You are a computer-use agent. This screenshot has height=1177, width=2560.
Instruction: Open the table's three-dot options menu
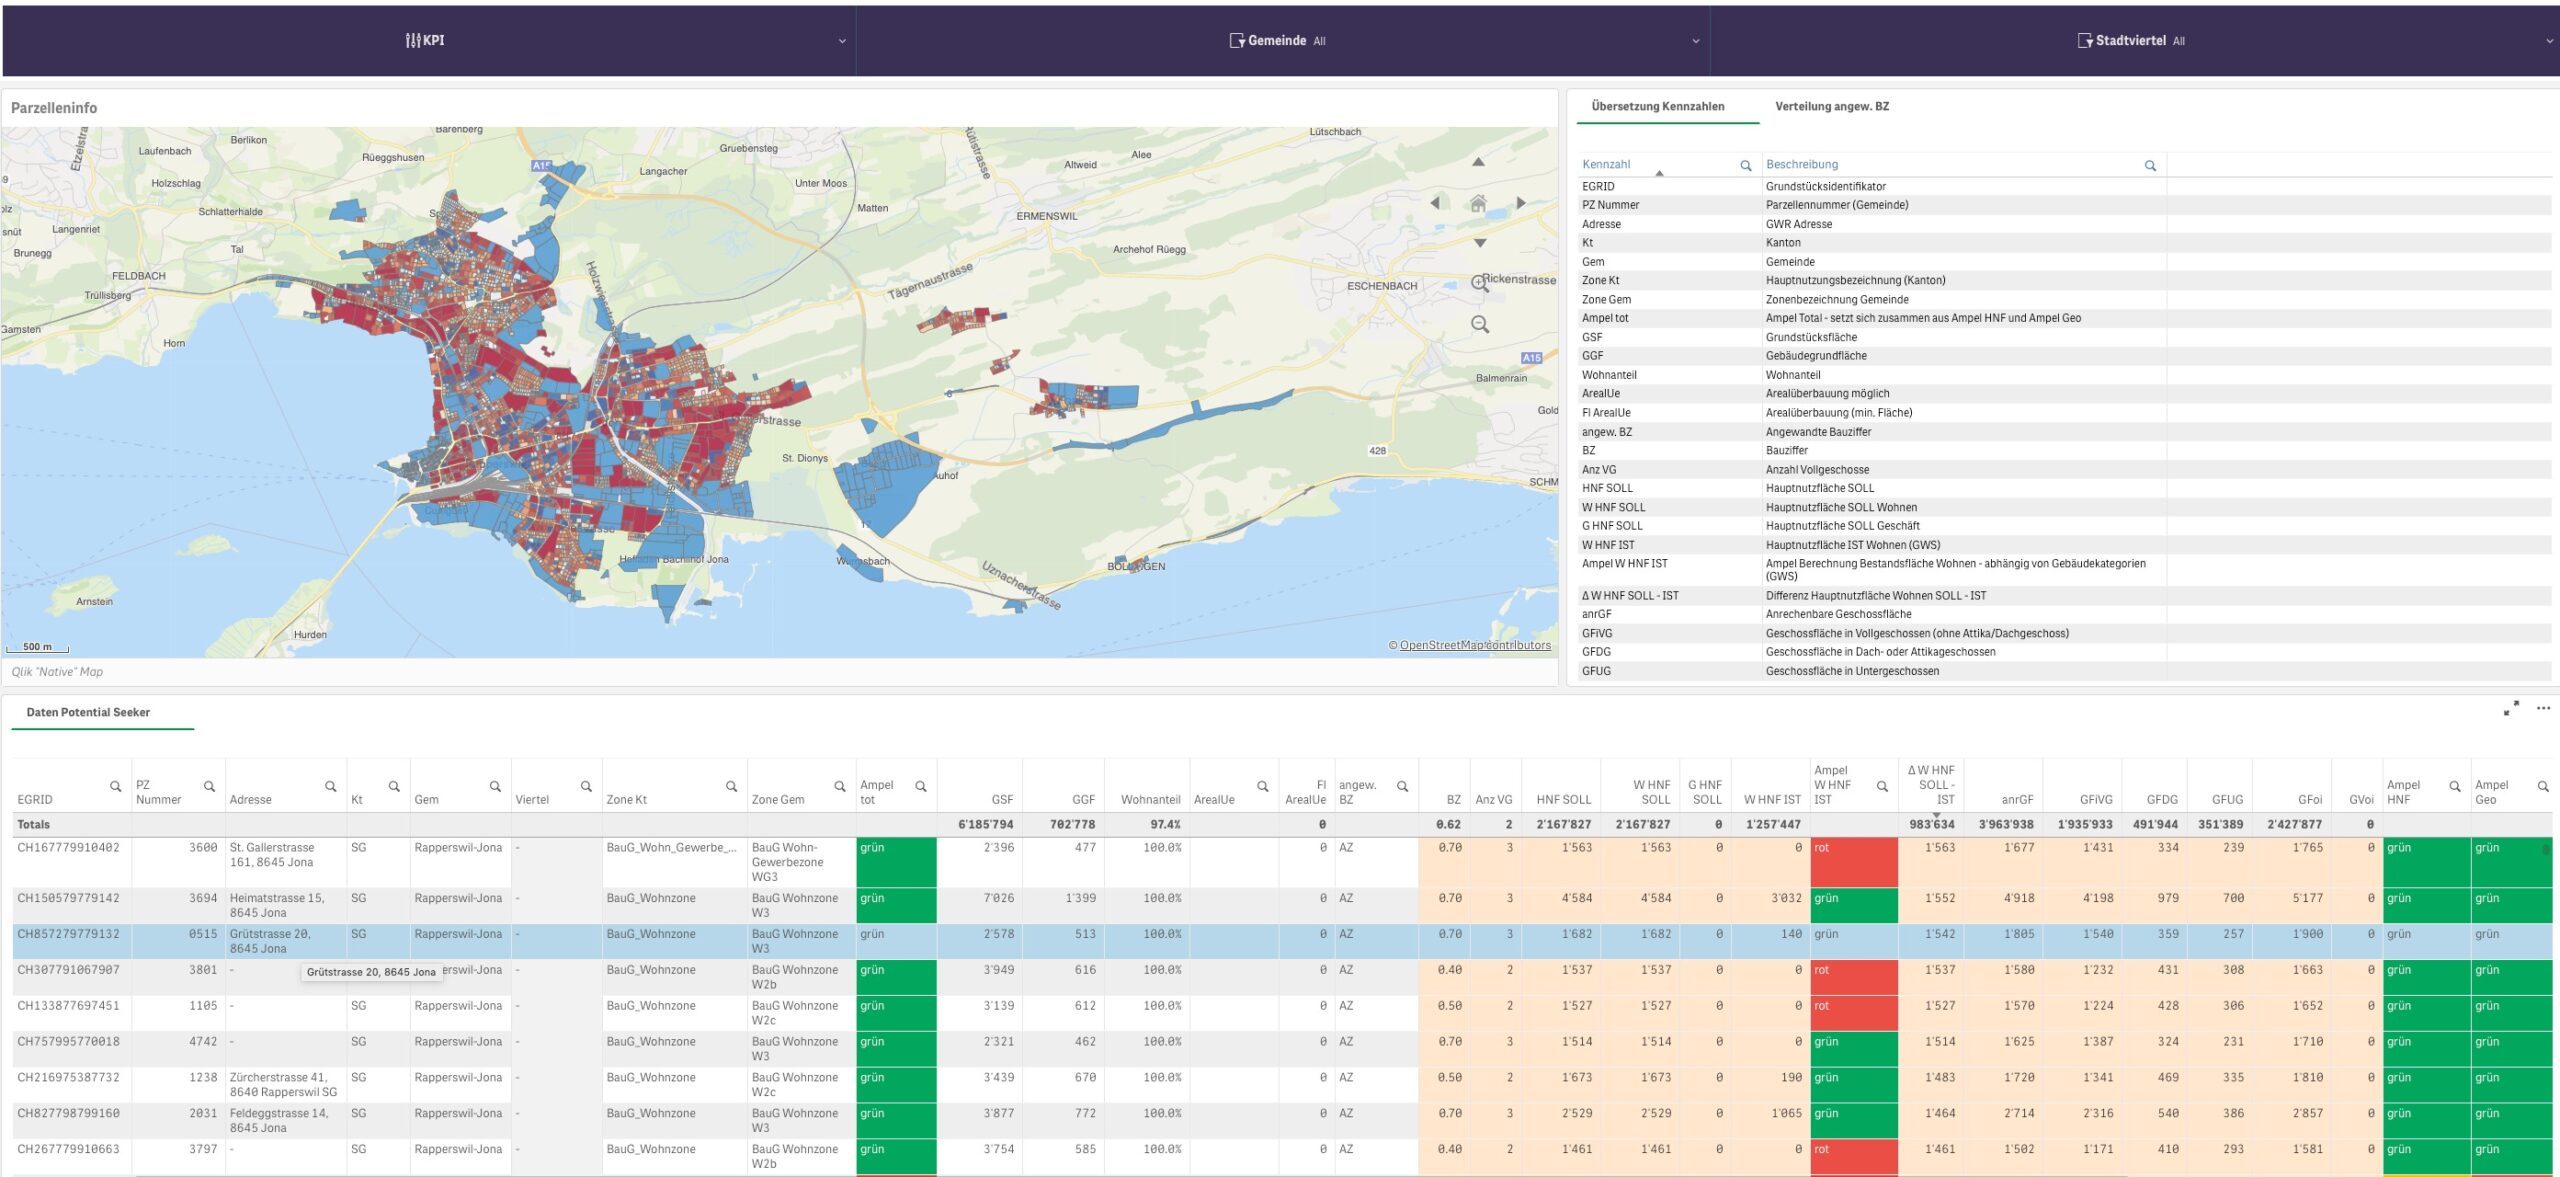2543,708
